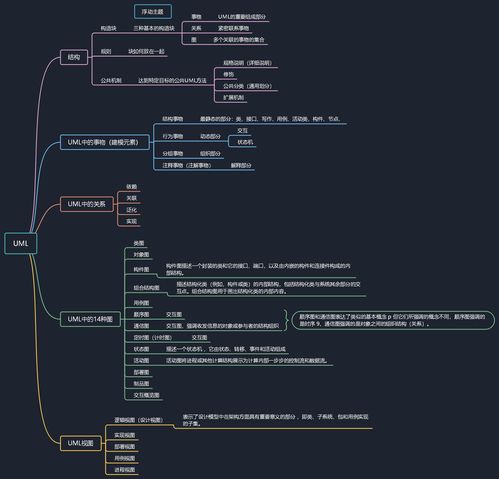Select the 进程视图 topic
The width and height of the screenshot is (499, 479).
pyautogui.click(x=125, y=470)
